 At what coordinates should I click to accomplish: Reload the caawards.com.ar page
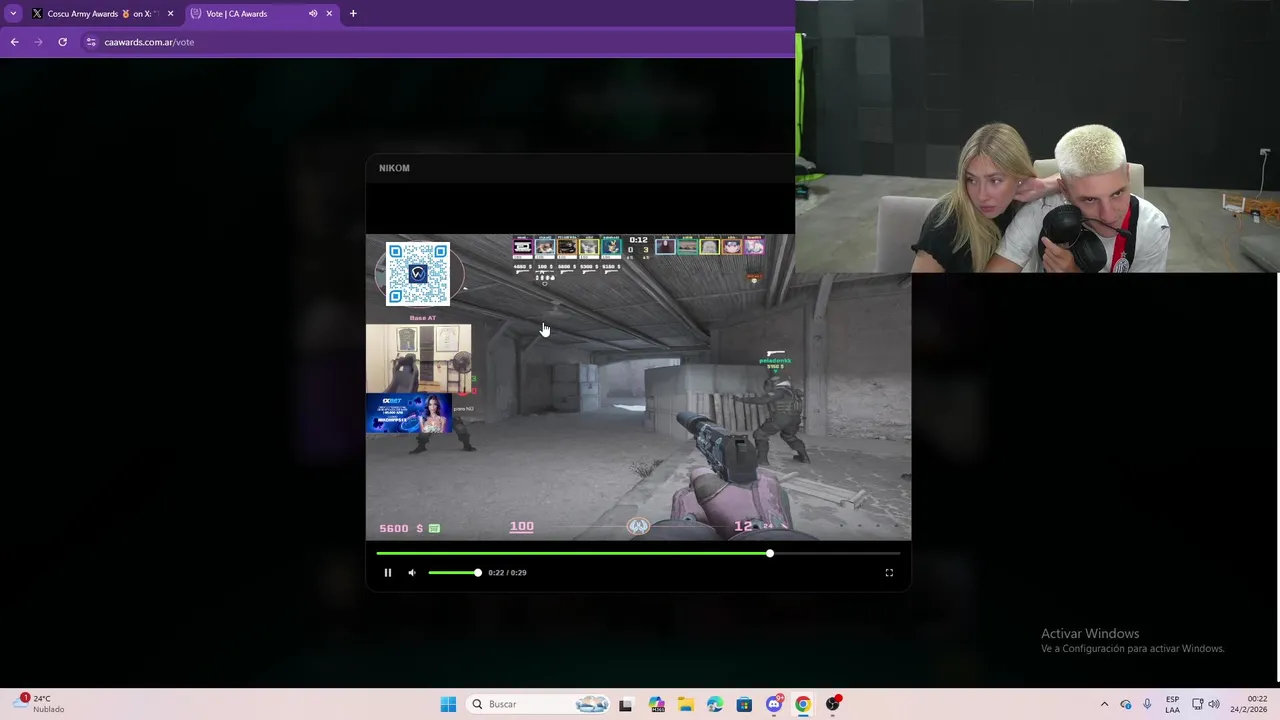click(62, 42)
